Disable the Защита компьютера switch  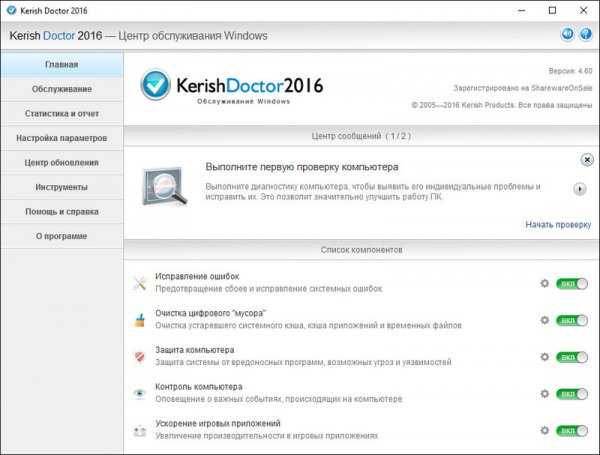[572, 357]
